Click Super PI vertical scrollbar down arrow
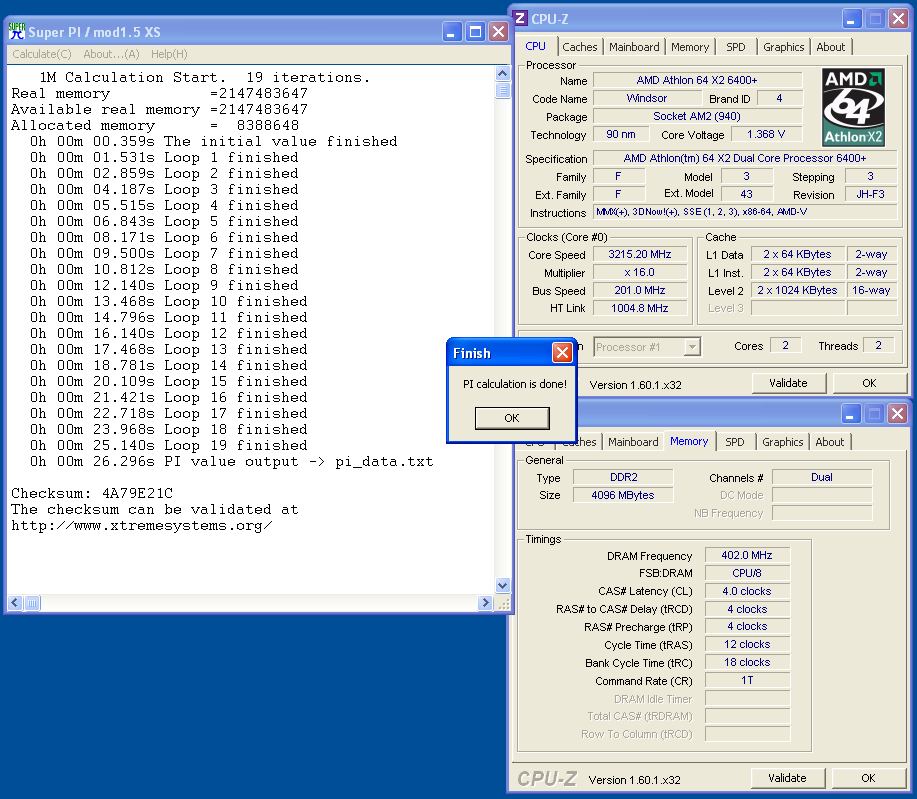This screenshot has width=917, height=799. pos(502,585)
